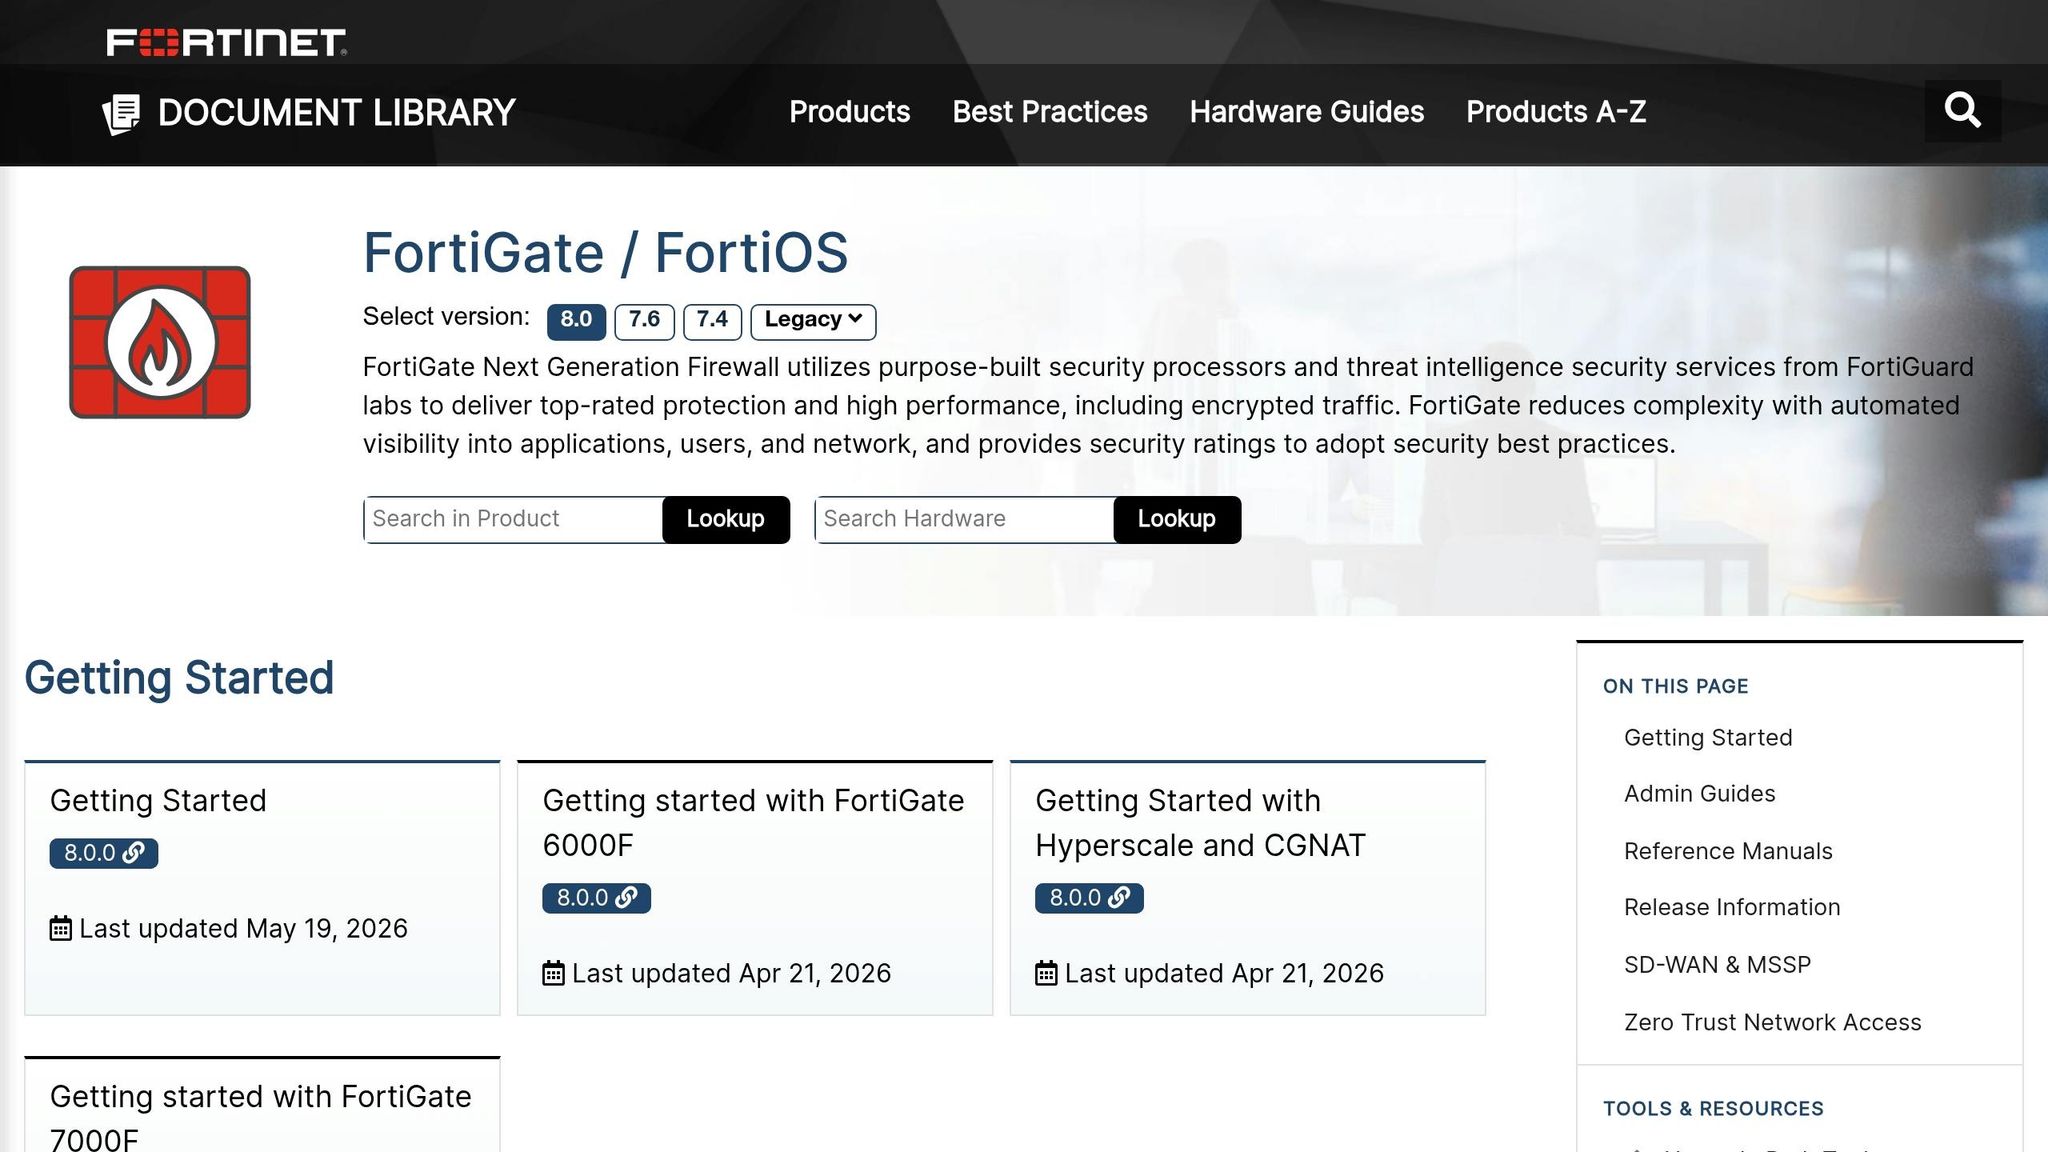Open Getting started with FortiGate 7000F
Screen dimensions: 2048x1152
click(x=260, y=1118)
